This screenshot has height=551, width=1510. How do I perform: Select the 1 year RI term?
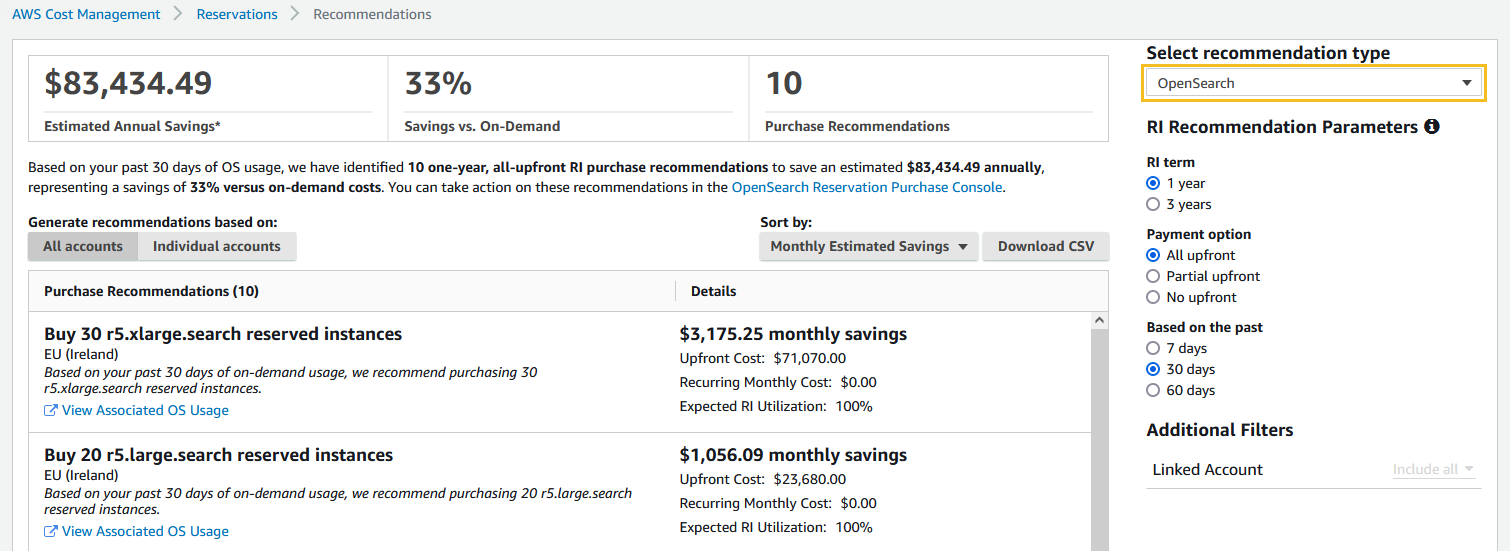point(1153,183)
